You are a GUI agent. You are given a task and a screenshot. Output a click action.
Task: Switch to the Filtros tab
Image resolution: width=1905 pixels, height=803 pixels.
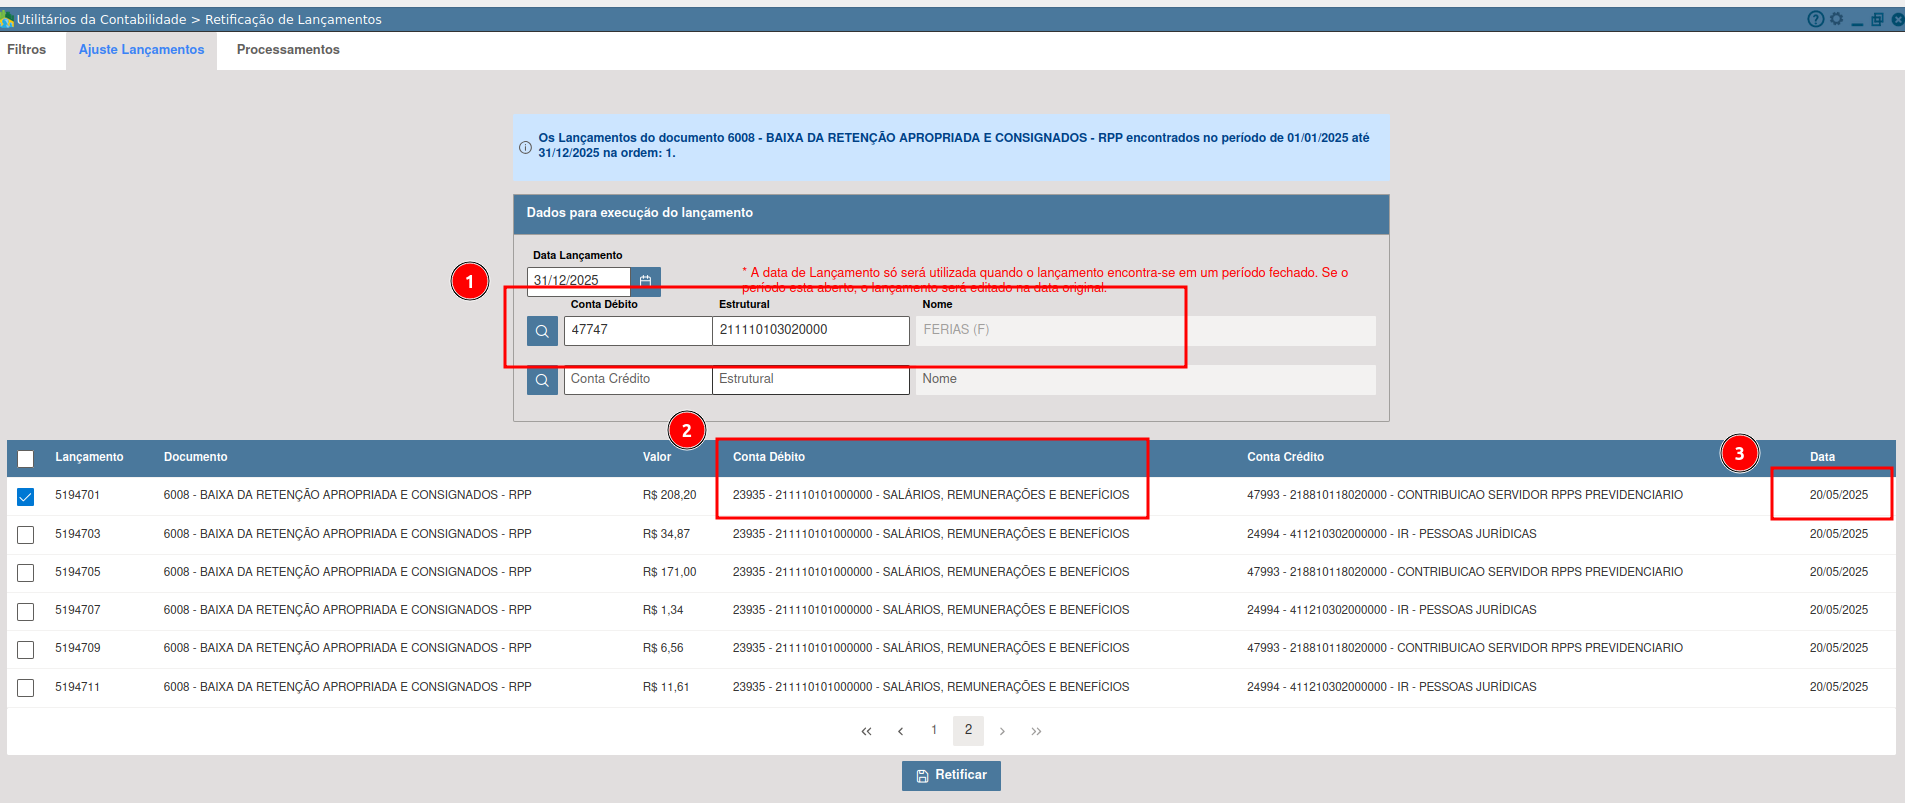[x=27, y=50]
